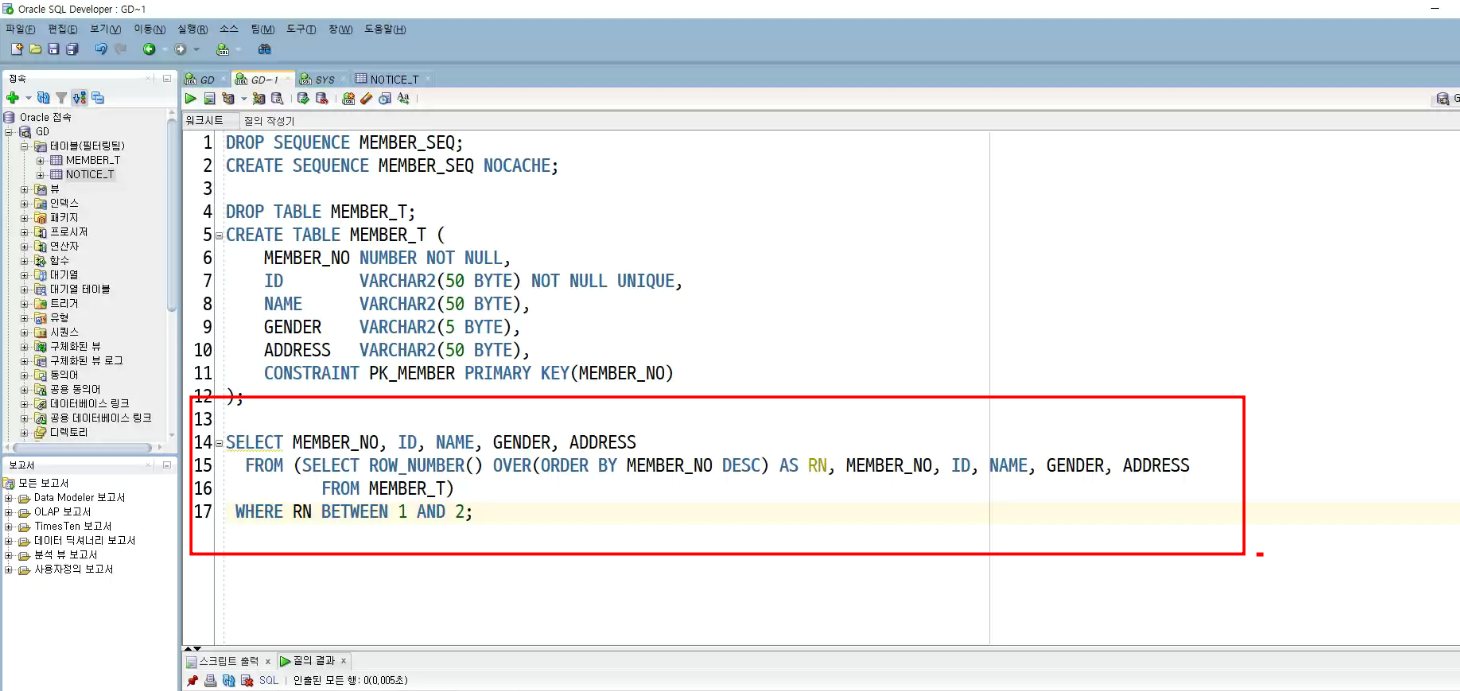The height and width of the screenshot is (691, 1460).
Task: Click the gray Forward navigation icon
Action: click(181, 49)
